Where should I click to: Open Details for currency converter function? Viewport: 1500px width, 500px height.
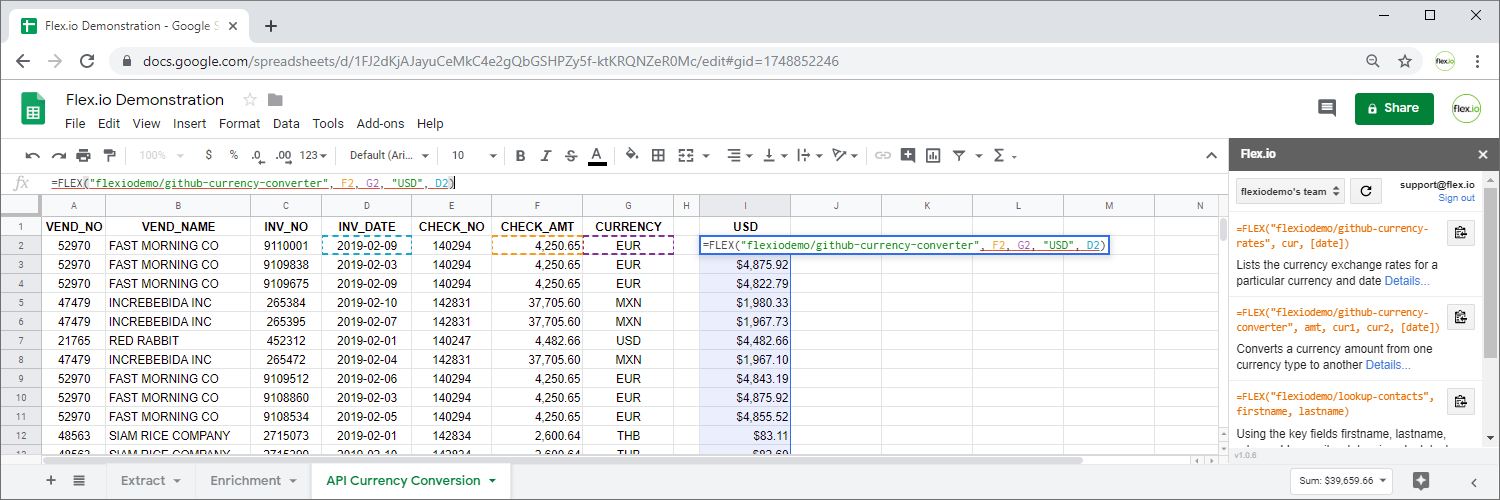click(1388, 365)
